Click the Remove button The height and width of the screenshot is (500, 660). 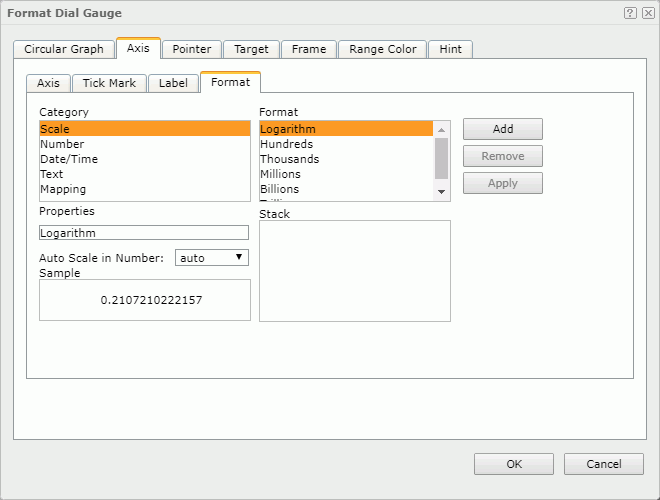click(503, 156)
